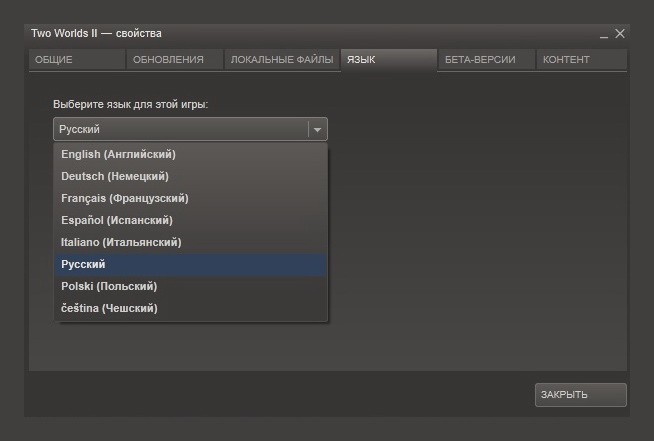
Task: Choose Deutsch (Немецкий) language option
Action: click(x=191, y=176)
